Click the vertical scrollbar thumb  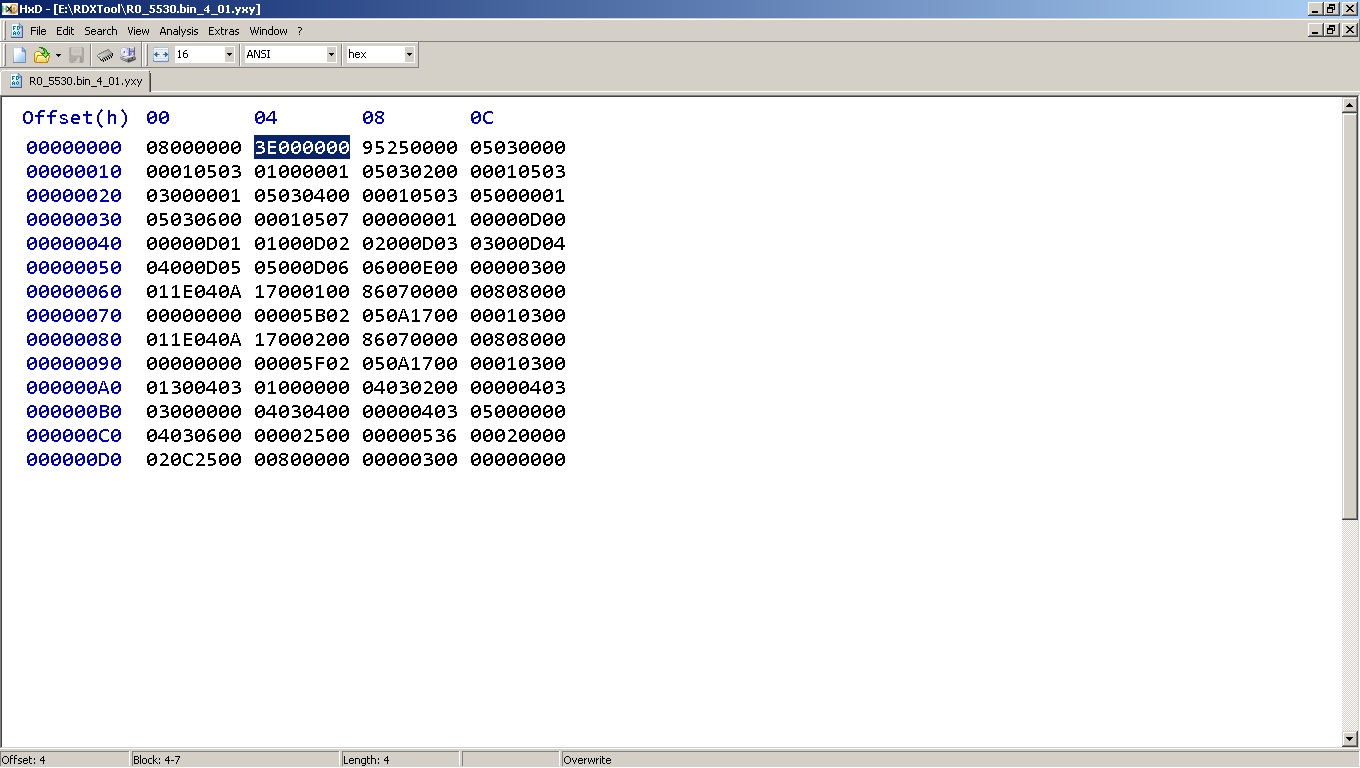point(1350,315)
